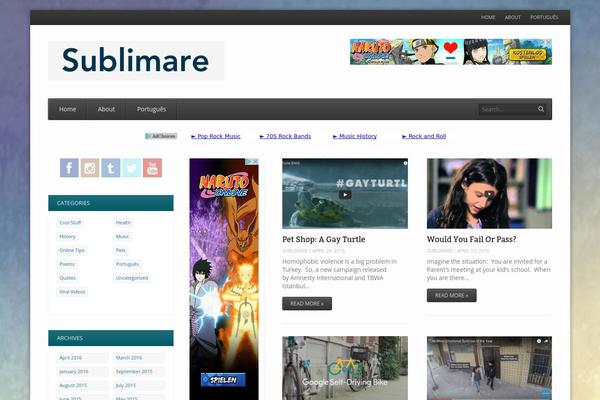The image size is (600, 400).
Task: Select the History category
Action: click(67, 237)
